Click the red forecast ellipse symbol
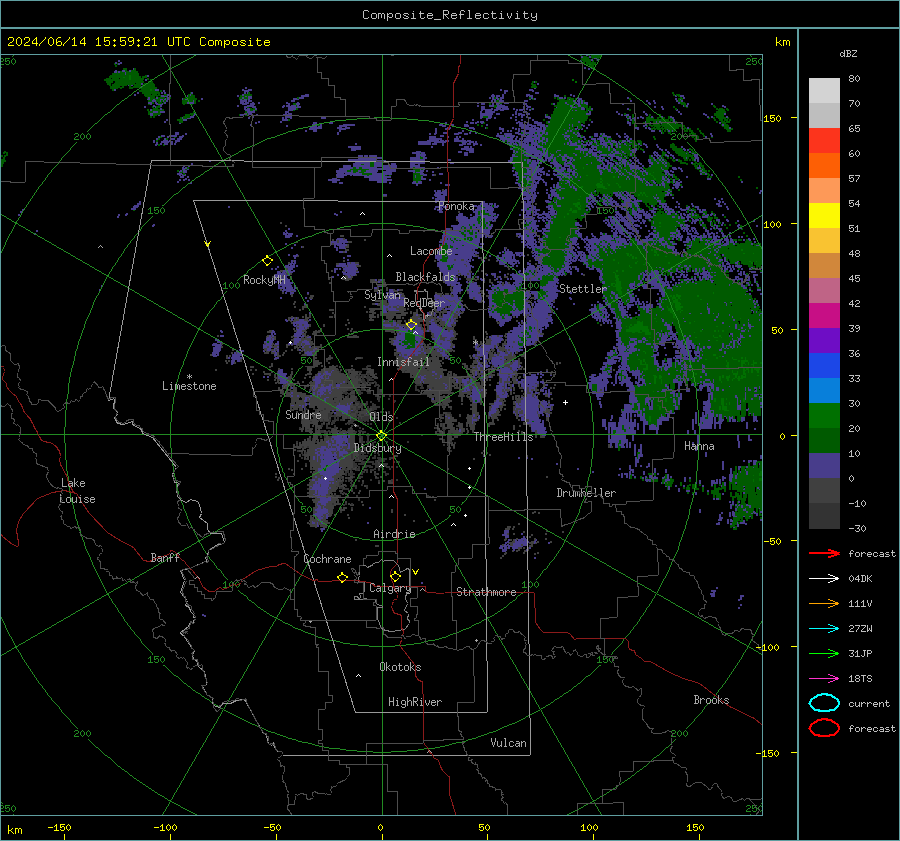 point(824,728)
